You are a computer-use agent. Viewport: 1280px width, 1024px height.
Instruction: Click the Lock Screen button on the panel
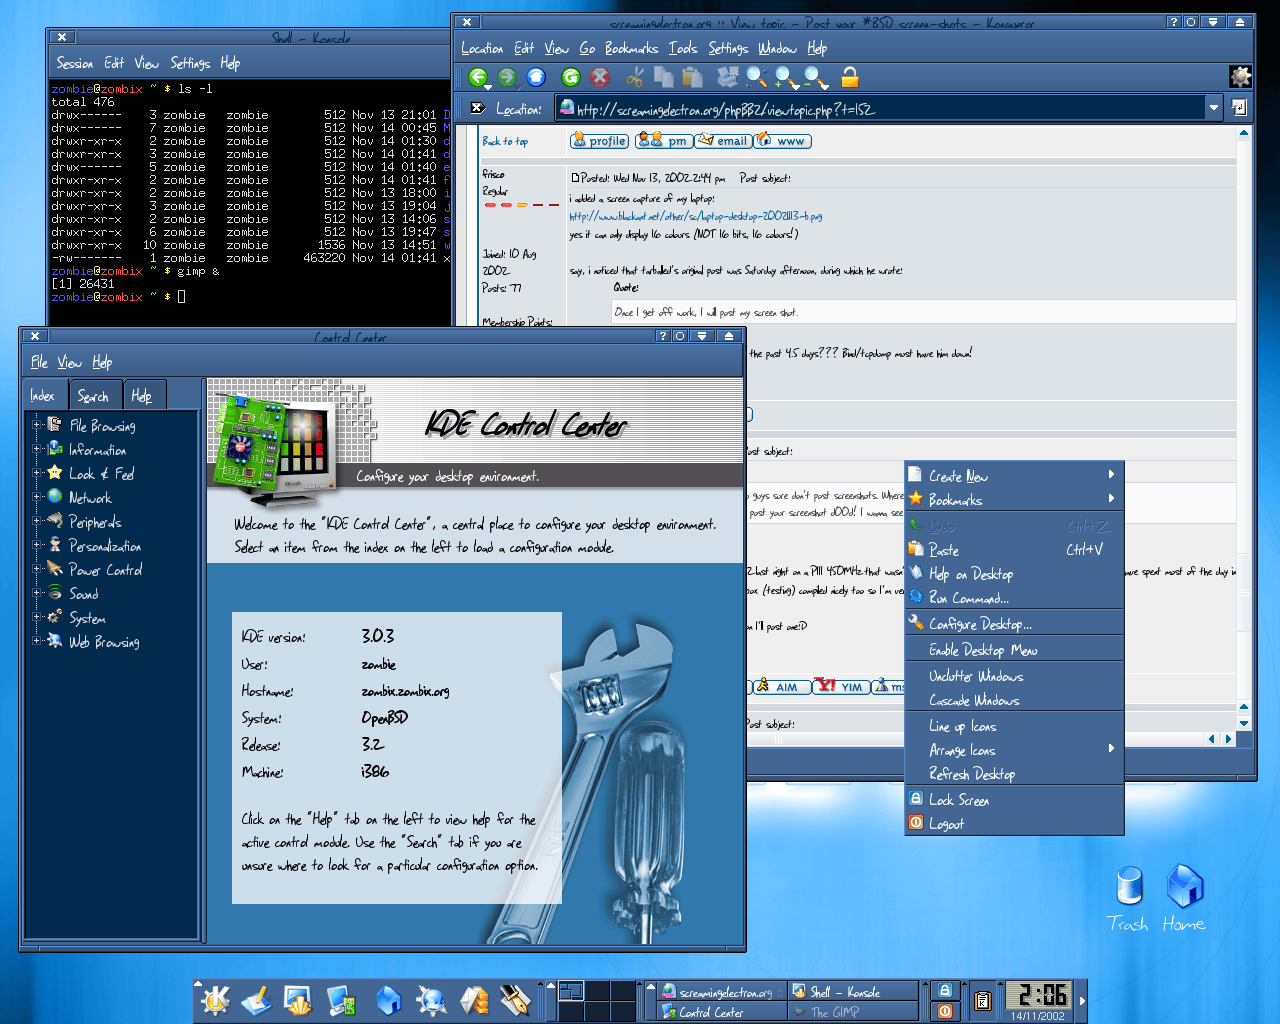pyautogui.click(x=944, y=990)
